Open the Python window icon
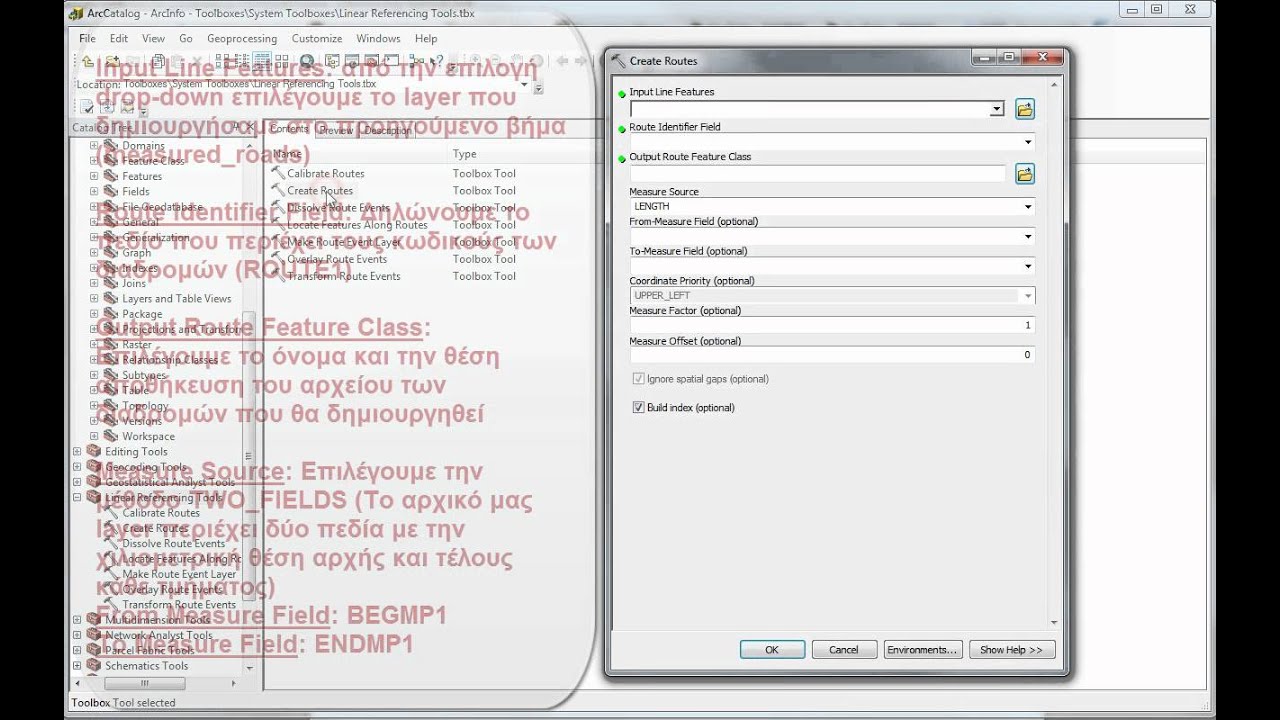1280x720 pixels. 391,61
